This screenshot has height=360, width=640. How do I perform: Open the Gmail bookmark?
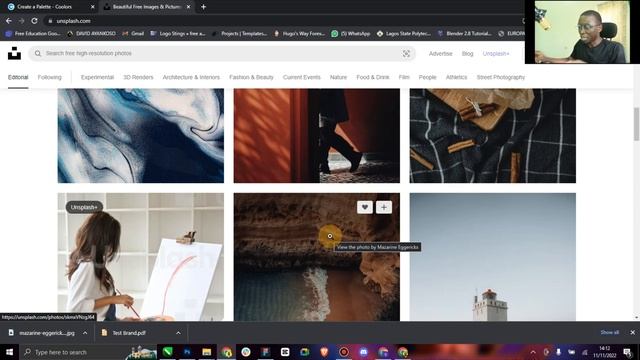pyautogui.click(x=133, y=33)
